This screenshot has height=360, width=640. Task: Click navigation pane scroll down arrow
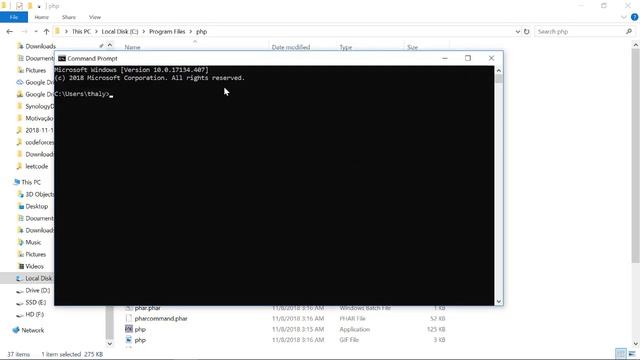(x=109, y=344)
